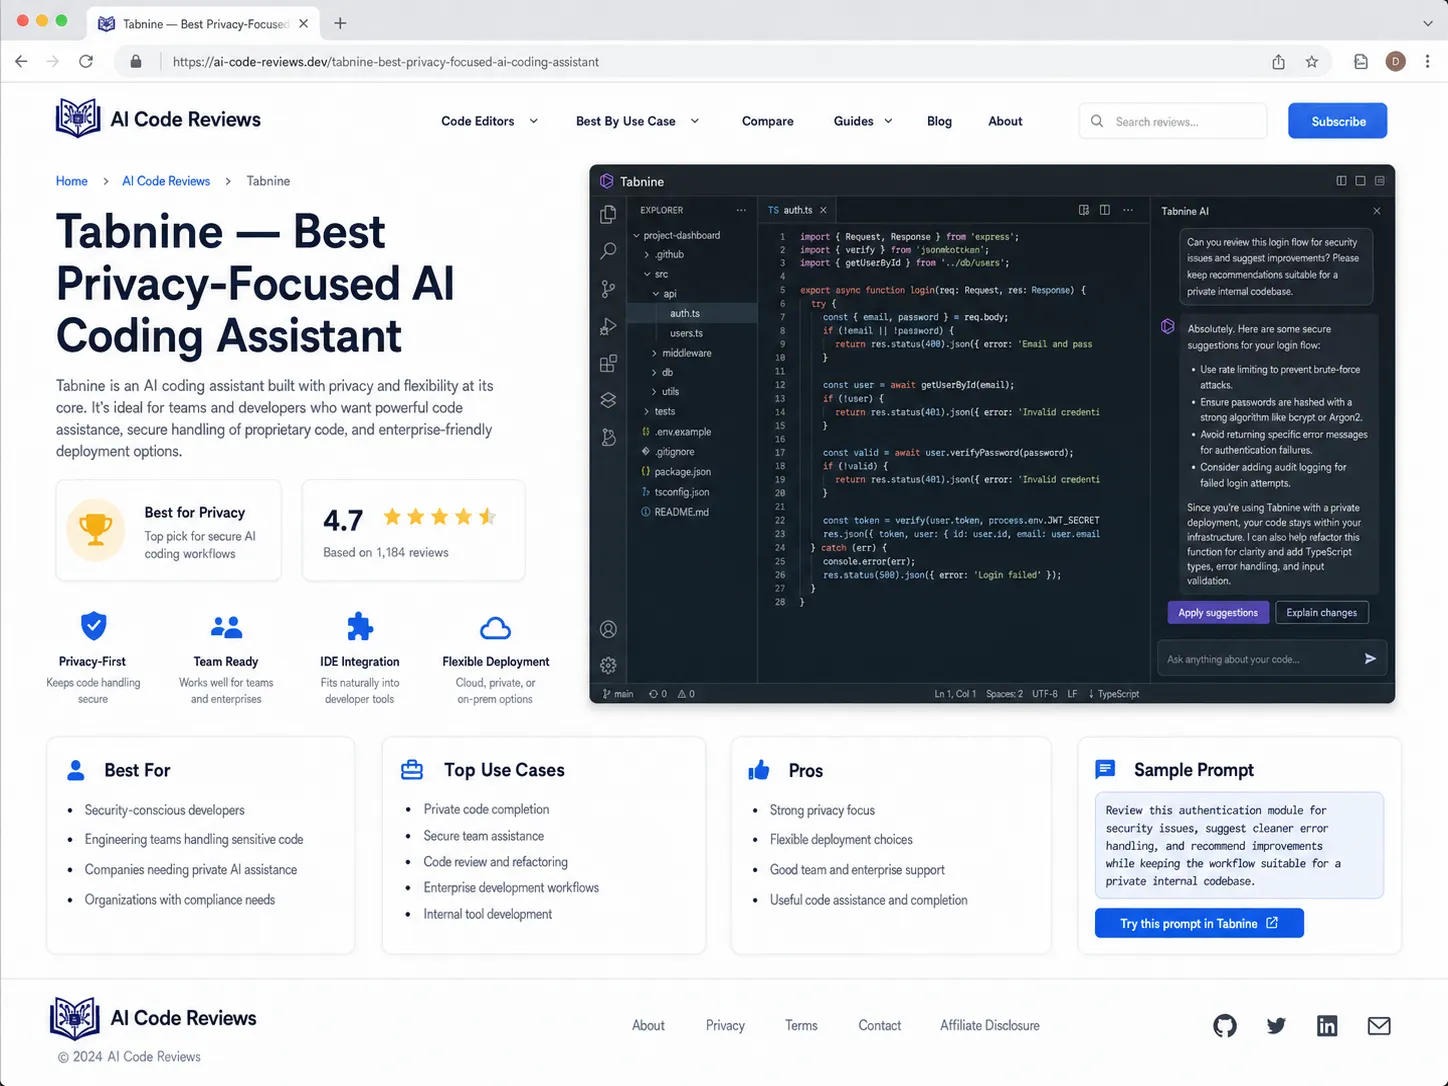
Task: Open the LinkedIn footer icon
Action: [x=1327, y=1026]
